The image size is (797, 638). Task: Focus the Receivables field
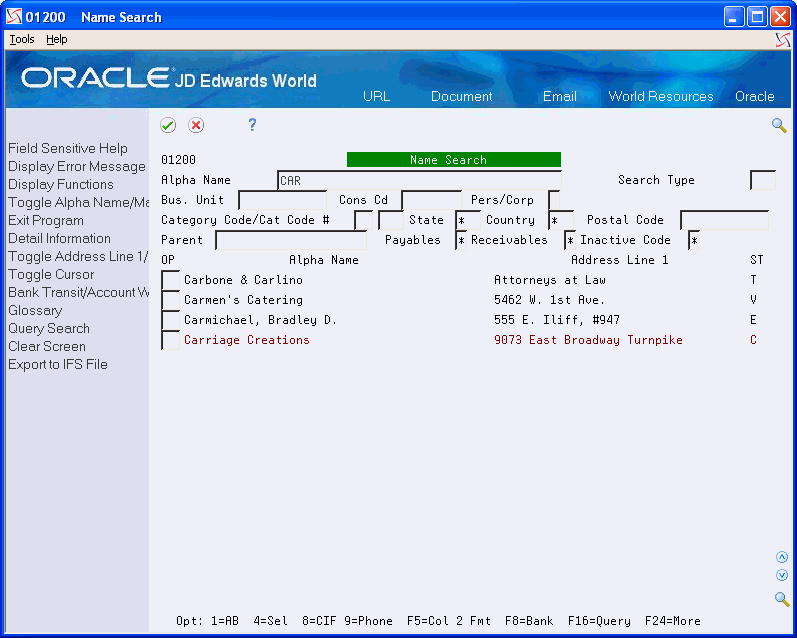(x=570, y=240)
